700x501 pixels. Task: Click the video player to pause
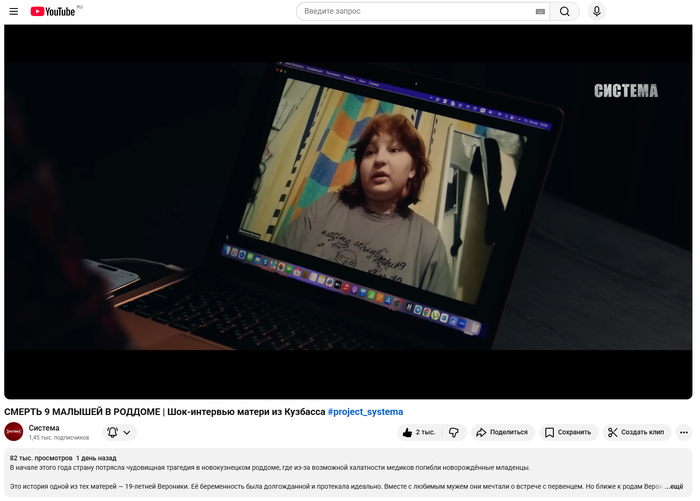pyautogui.click(x=348, y=210)
